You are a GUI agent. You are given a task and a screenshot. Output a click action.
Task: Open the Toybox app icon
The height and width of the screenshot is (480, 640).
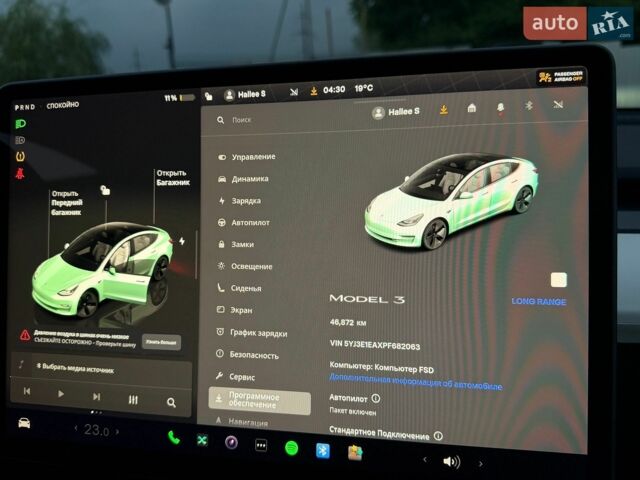coord(355,453)
